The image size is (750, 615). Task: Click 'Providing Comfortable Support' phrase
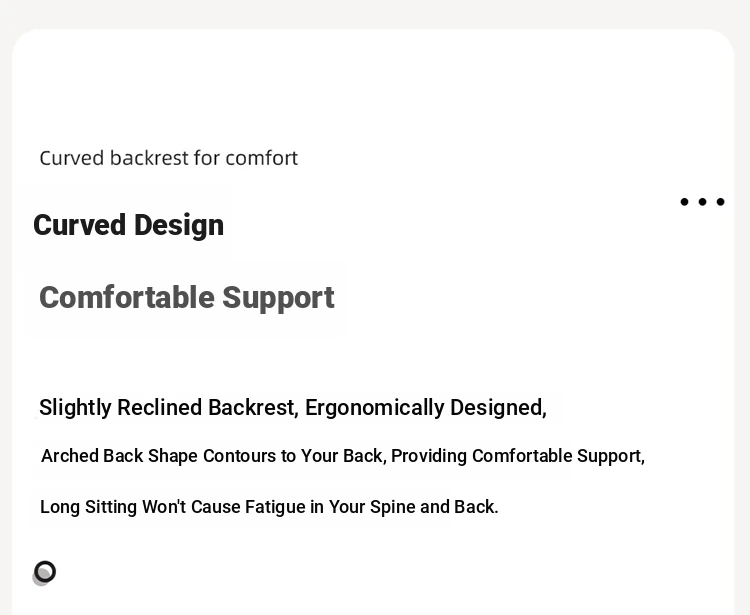pos(518,456)
